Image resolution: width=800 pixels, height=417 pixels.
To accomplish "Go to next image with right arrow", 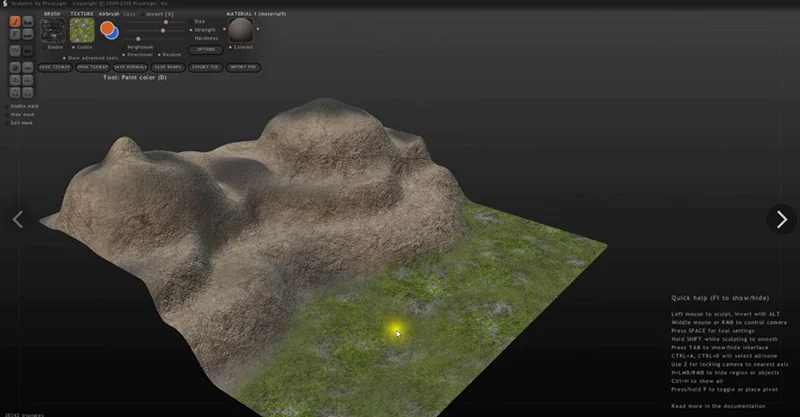I will point(781,219).
